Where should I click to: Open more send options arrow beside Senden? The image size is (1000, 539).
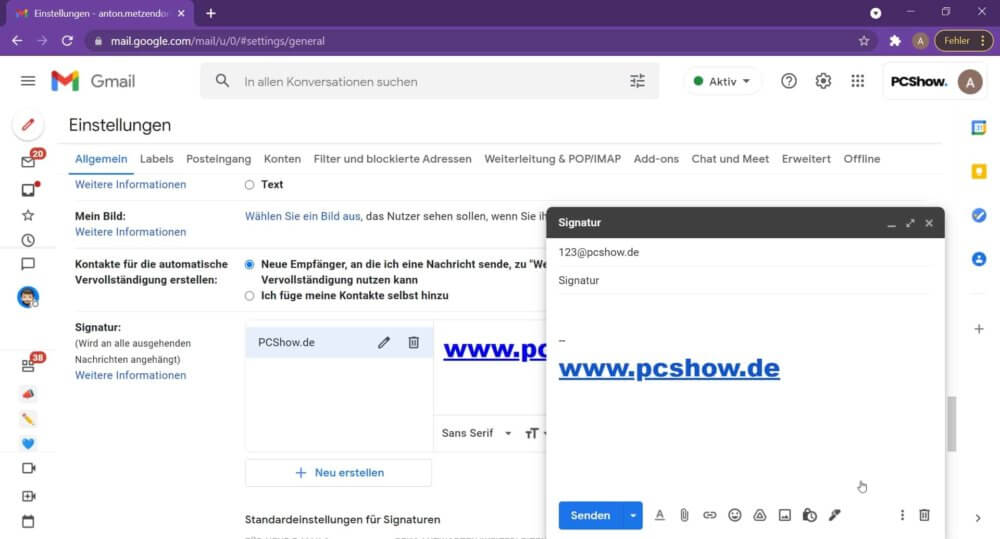[x=633, y=515]
